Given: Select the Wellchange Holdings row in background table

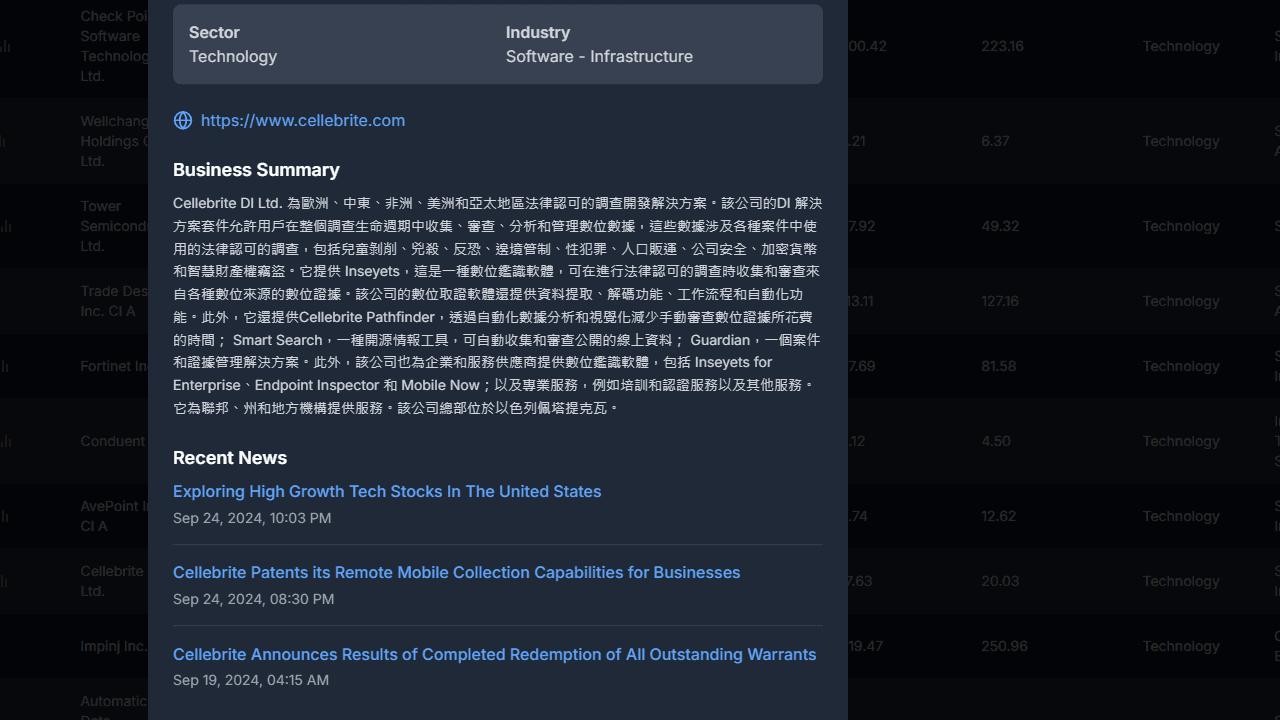Looking at the screenshot, I should click(x=640, y=141).
